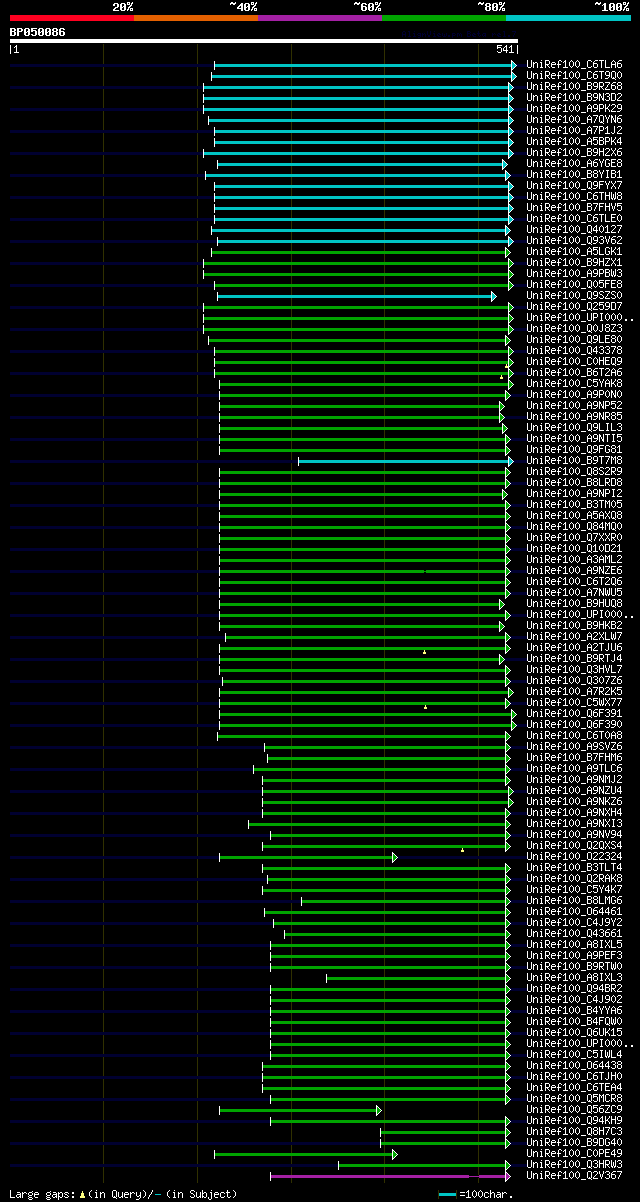Click the white query sequence bar
The image size is (640, 1202).
[264, 41]
